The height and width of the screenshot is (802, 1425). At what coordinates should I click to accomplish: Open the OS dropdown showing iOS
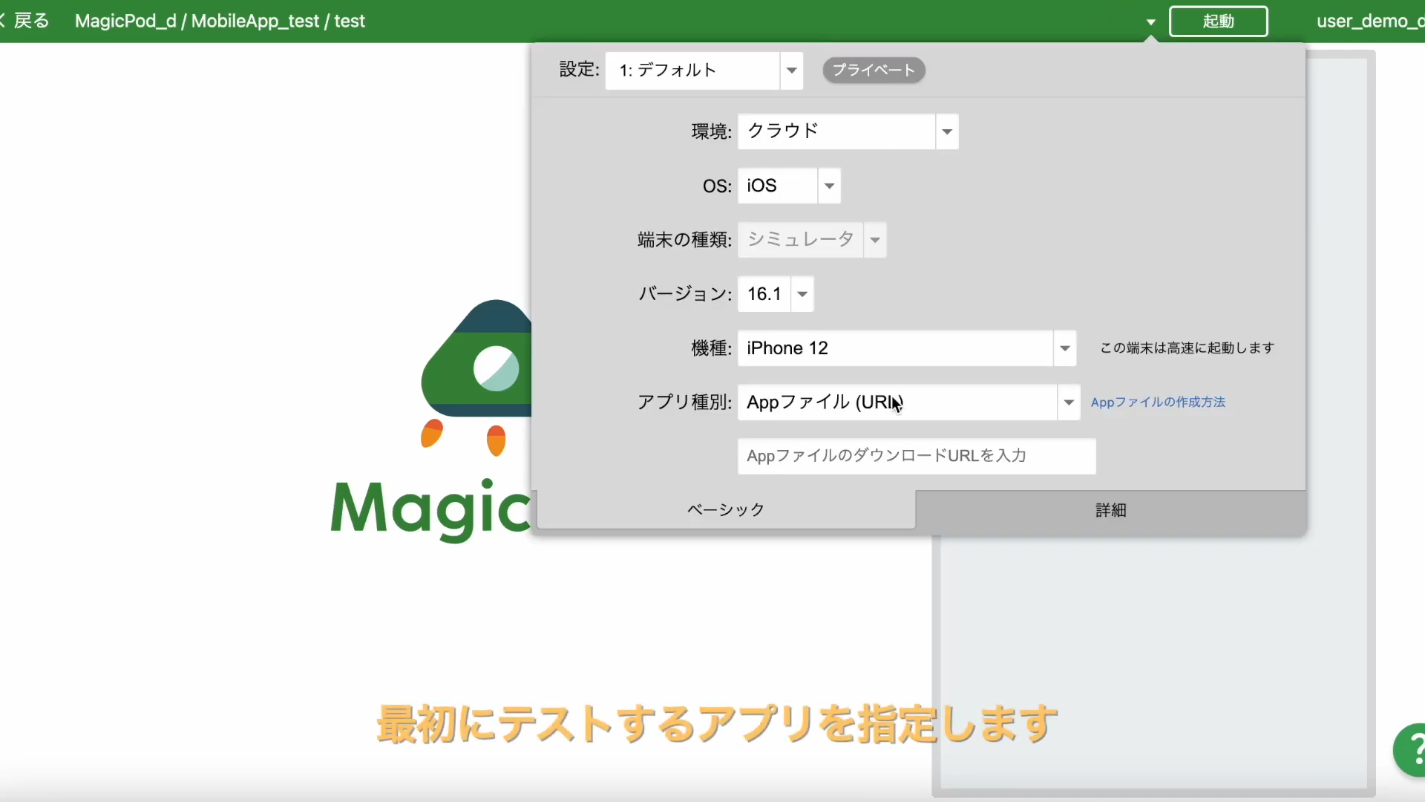789,186
